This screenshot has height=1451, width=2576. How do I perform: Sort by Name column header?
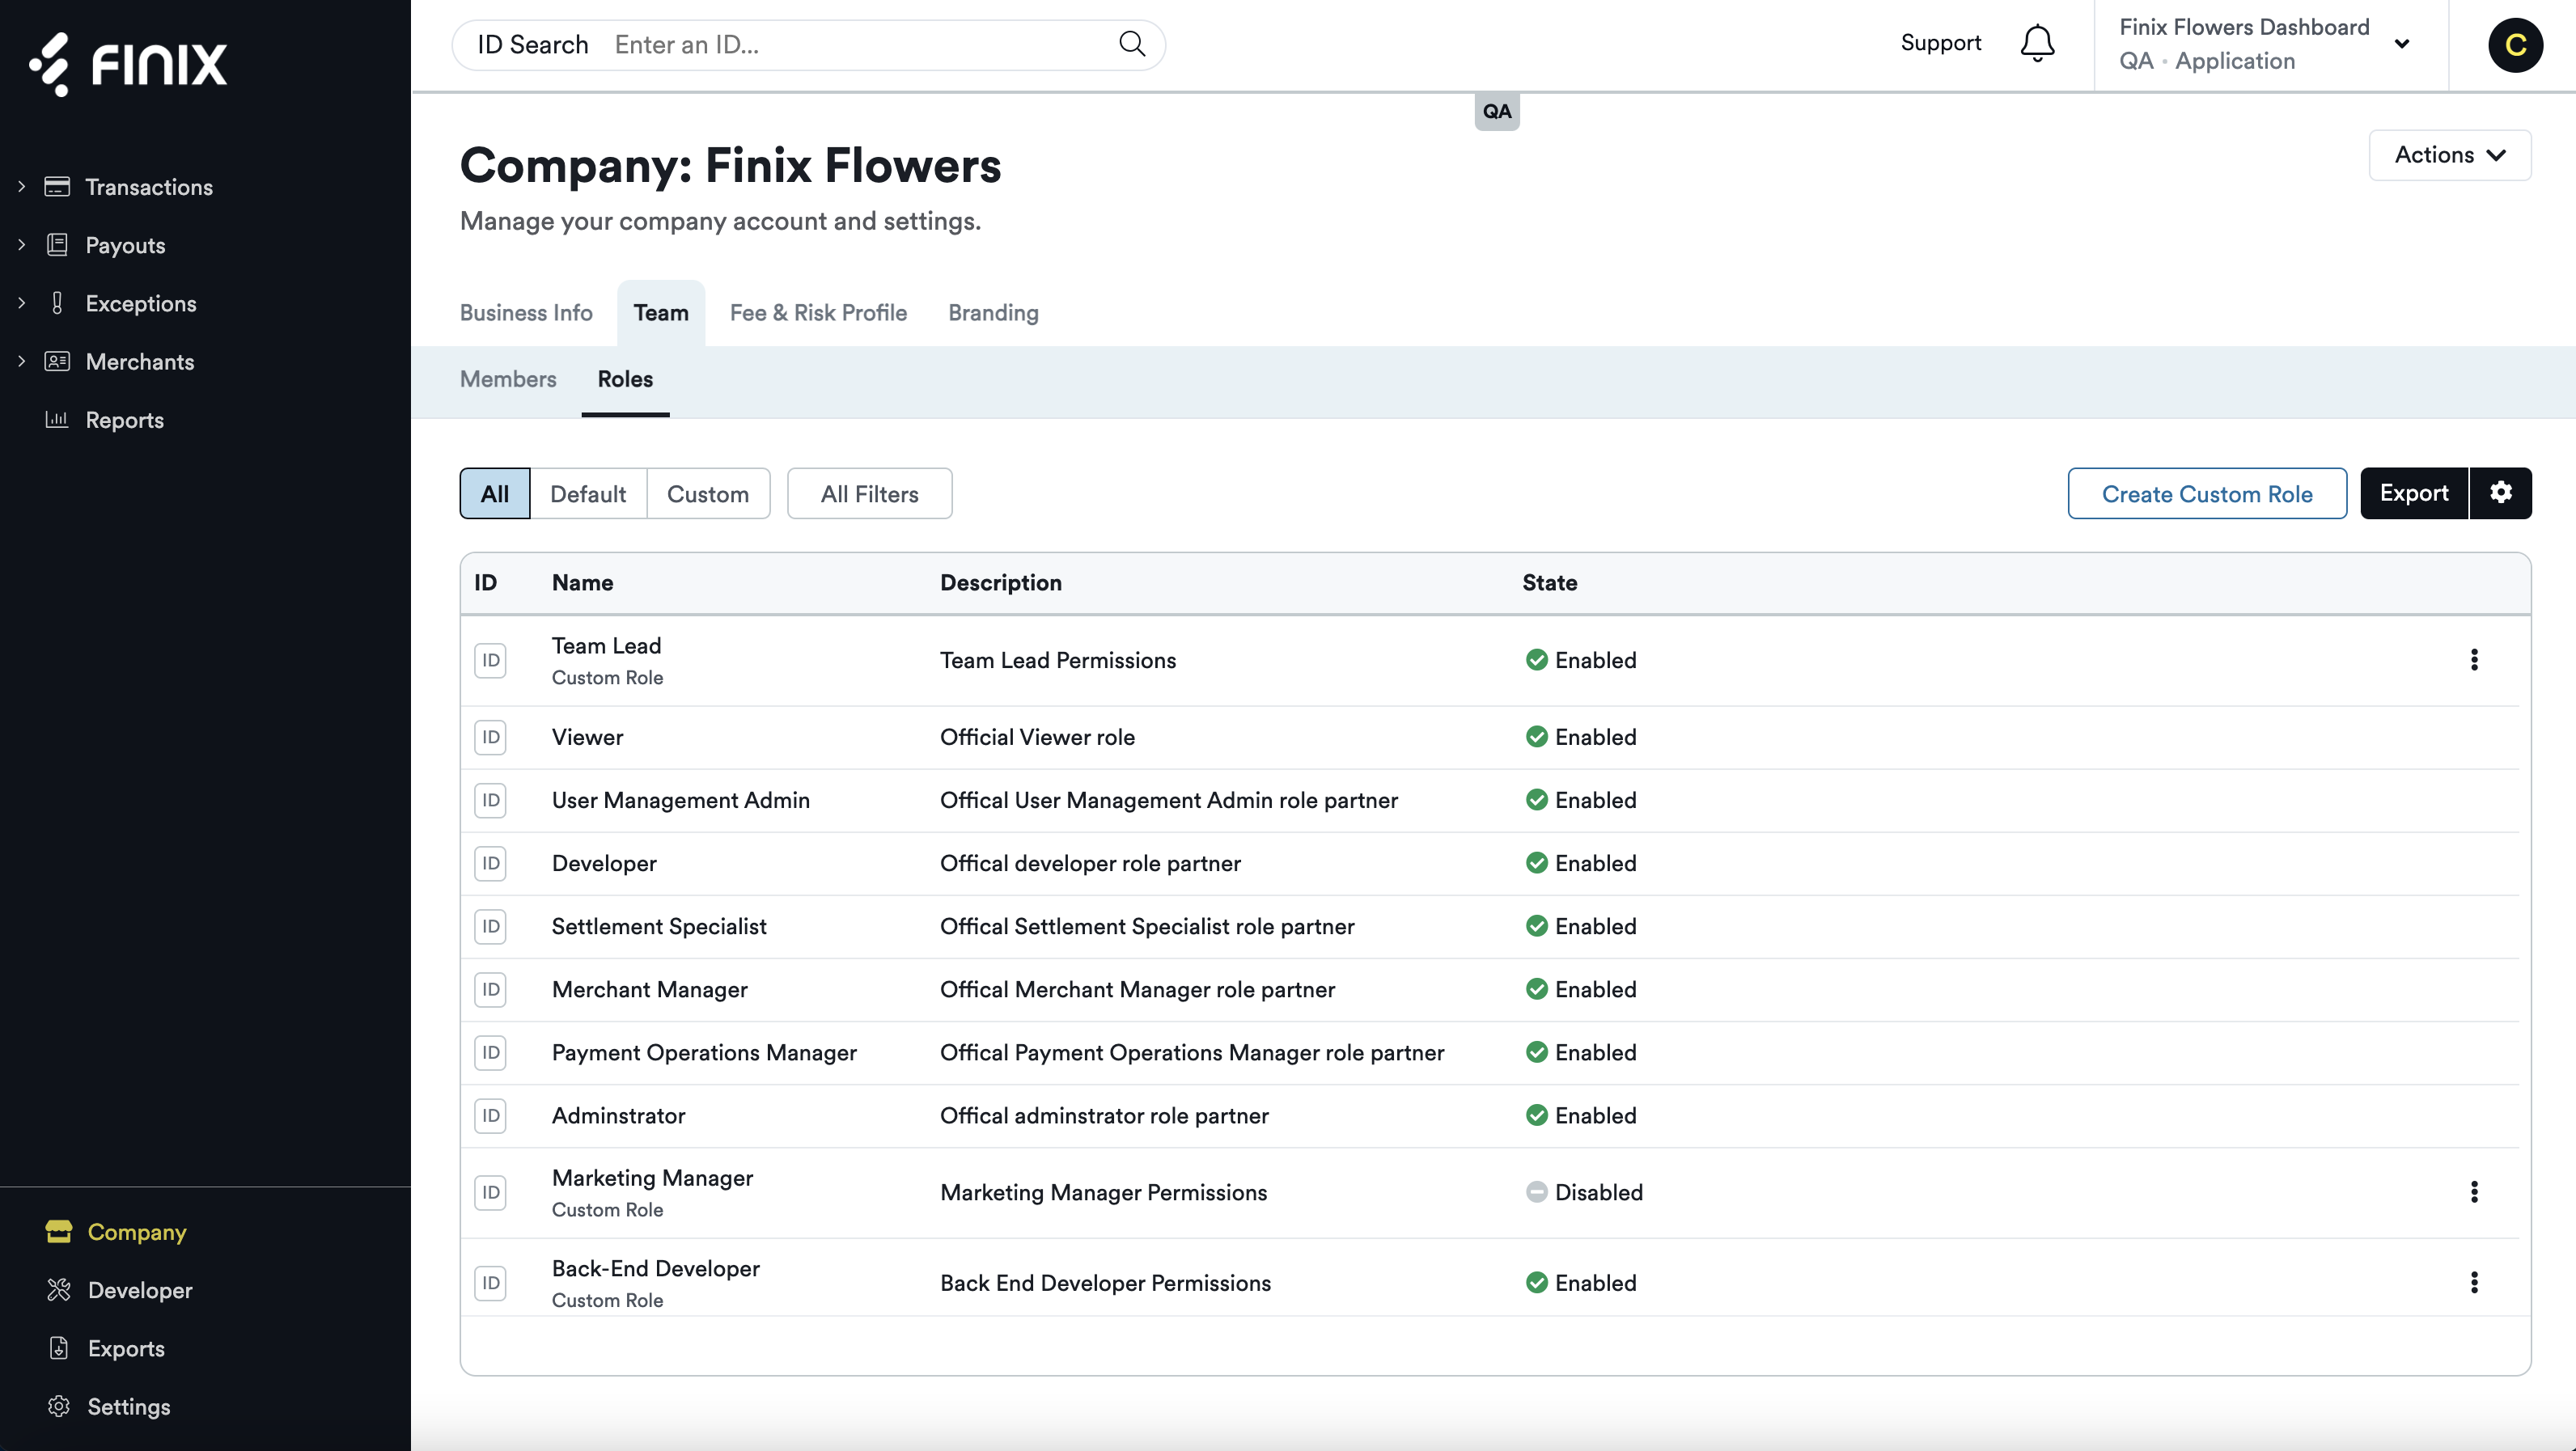tap(582, 583)
